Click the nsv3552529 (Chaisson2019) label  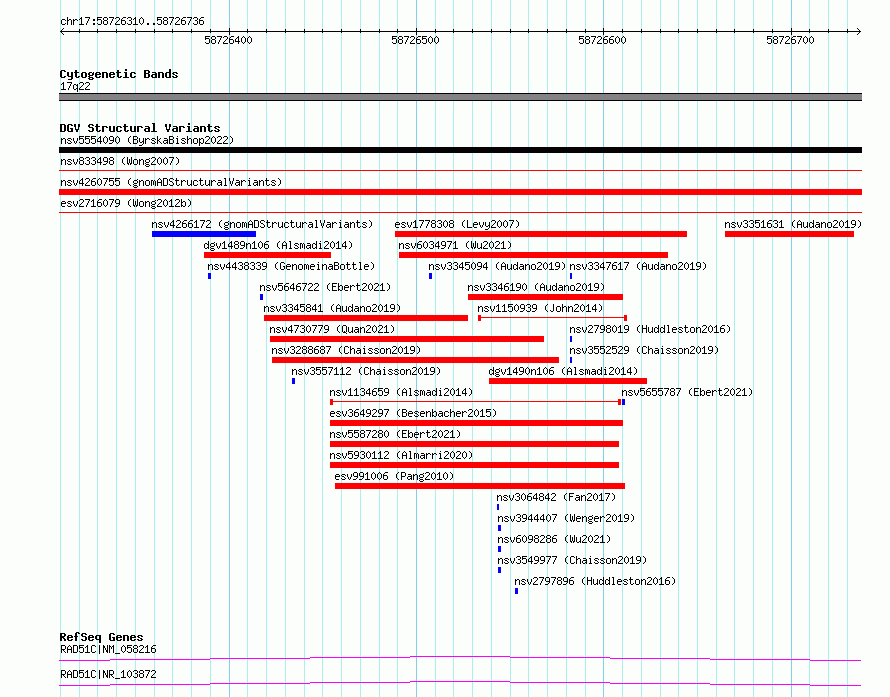tap(644, 350)
